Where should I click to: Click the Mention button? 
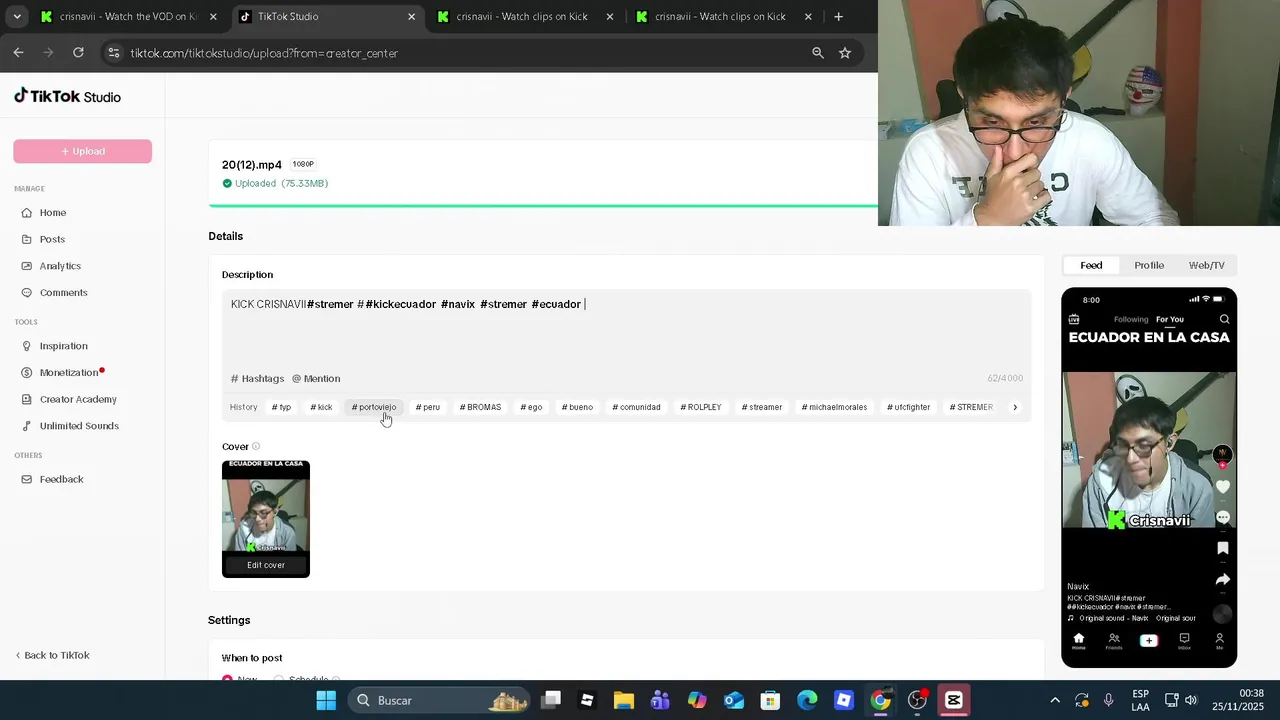[x=316, y=378]
